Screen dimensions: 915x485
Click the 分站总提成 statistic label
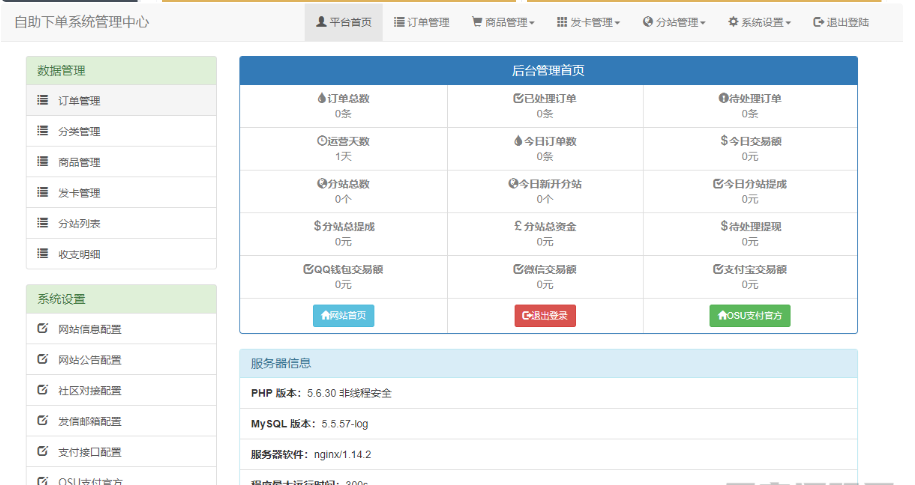click(344, 226)
